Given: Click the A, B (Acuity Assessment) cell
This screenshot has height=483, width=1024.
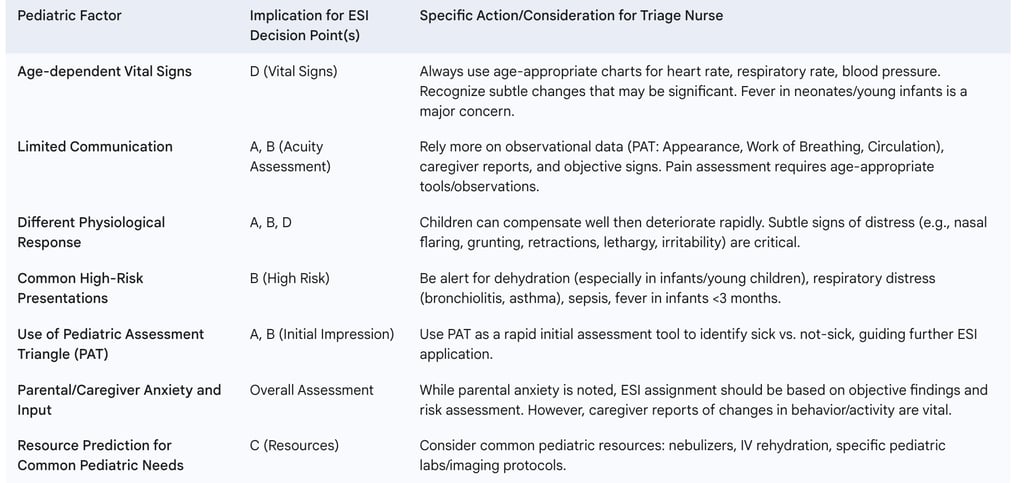Looking at the screenshot, I should click(290, 156).
